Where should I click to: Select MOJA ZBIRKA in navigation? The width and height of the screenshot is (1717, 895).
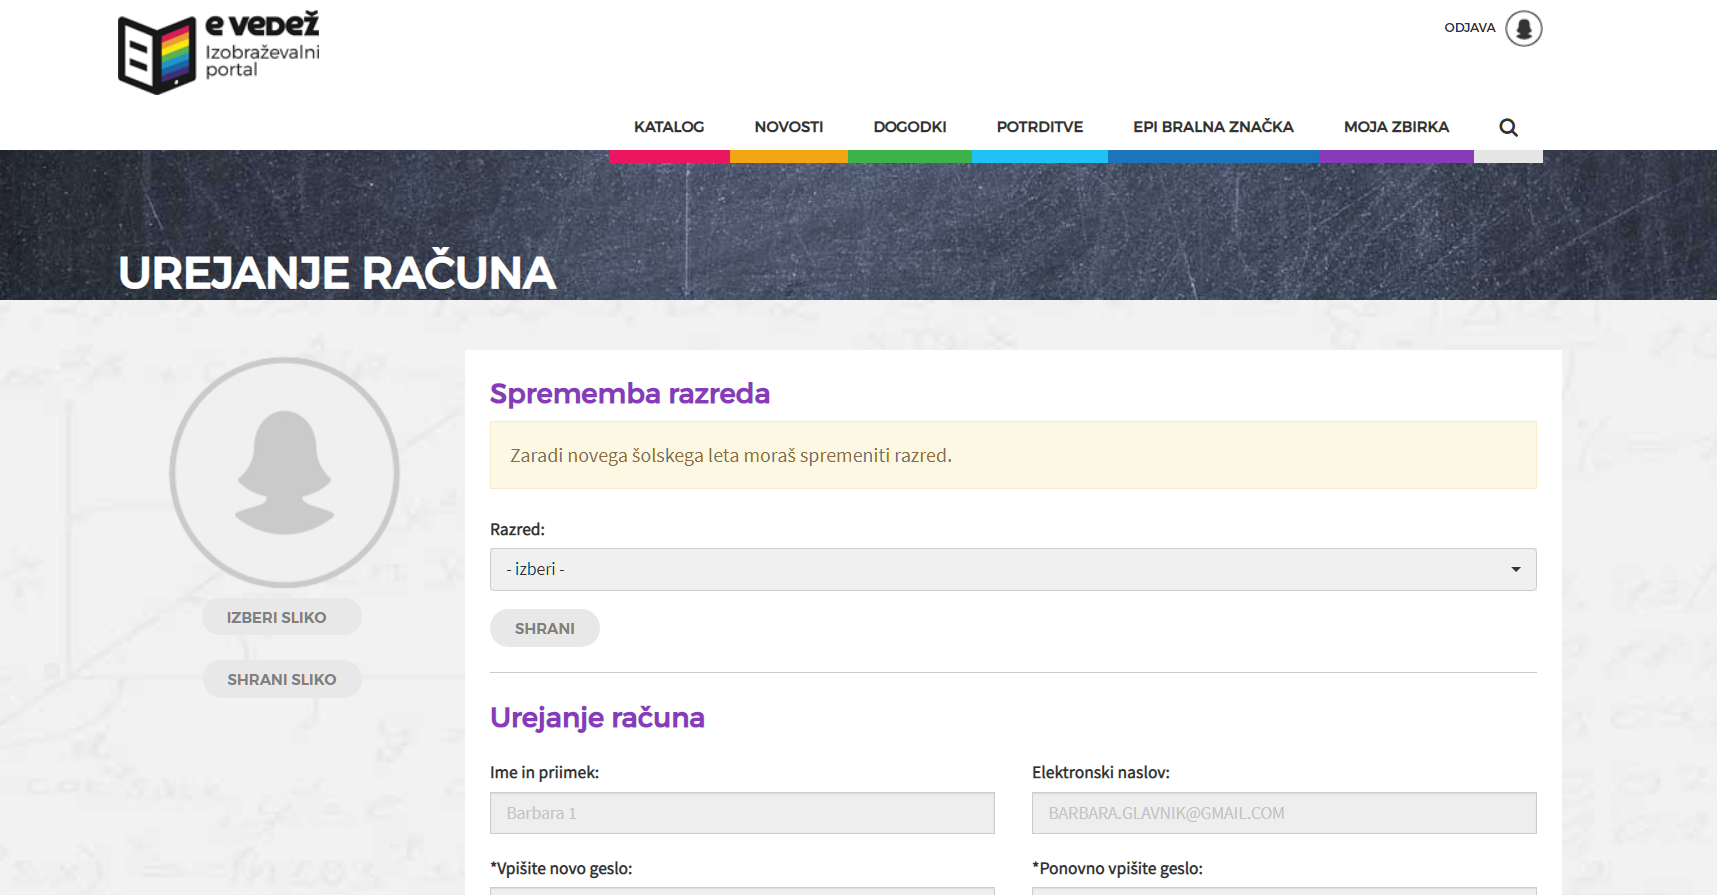[1396, 127]
